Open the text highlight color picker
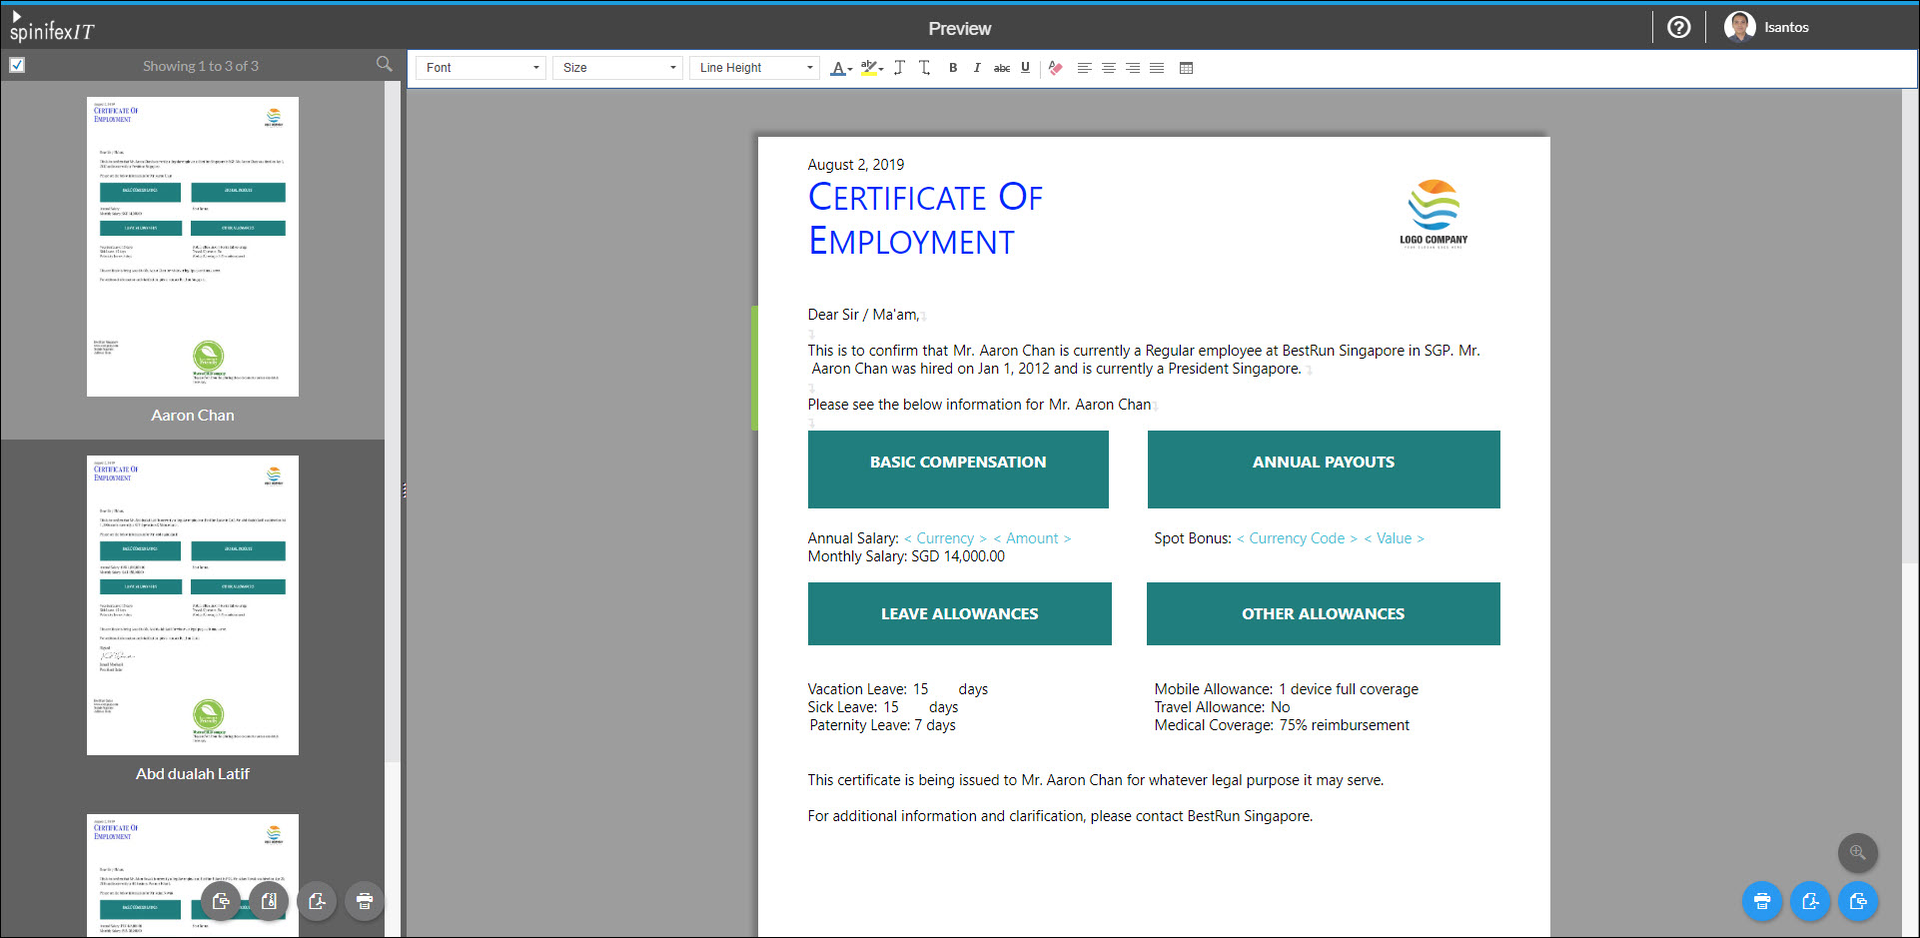This screenshot has width=1920, height=938. [x=871, y=68]
